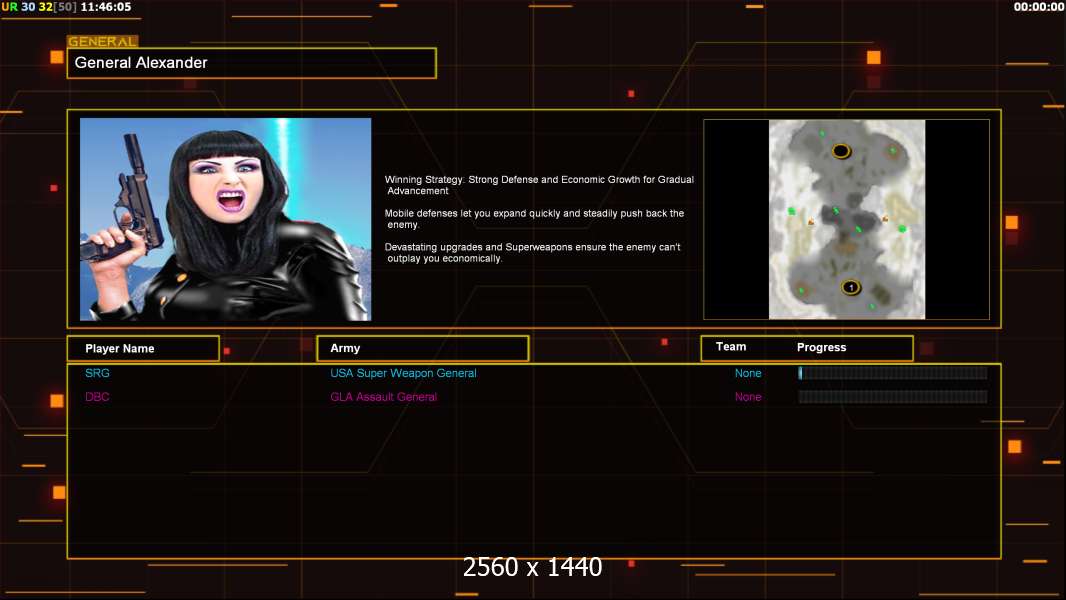Viewport: 1066px width, 600px height.
Task: Click the General Alexander portrait image
Action: (226, 219)
